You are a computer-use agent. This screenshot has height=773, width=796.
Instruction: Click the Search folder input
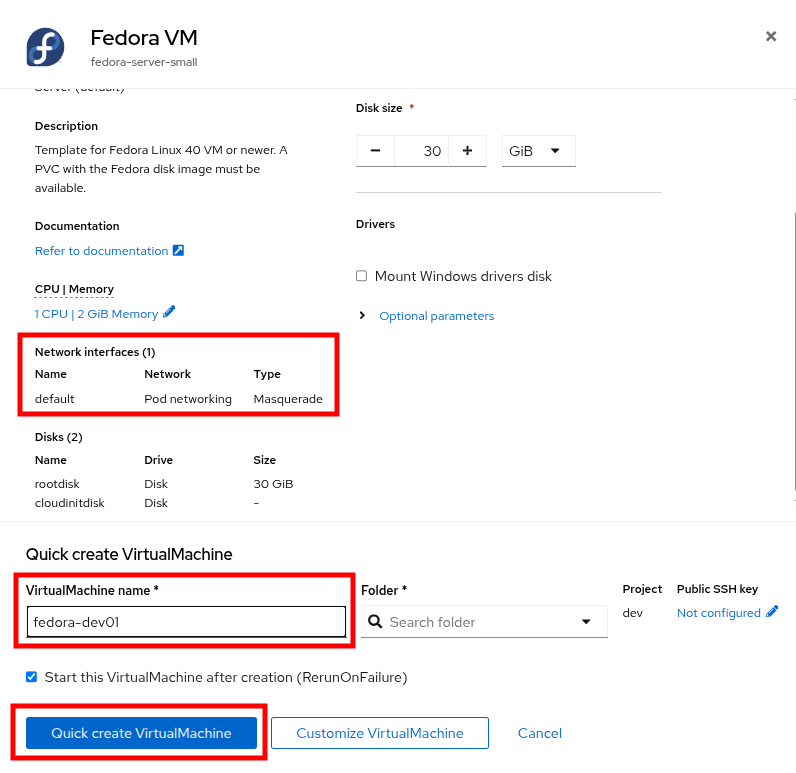pos(477,622)
